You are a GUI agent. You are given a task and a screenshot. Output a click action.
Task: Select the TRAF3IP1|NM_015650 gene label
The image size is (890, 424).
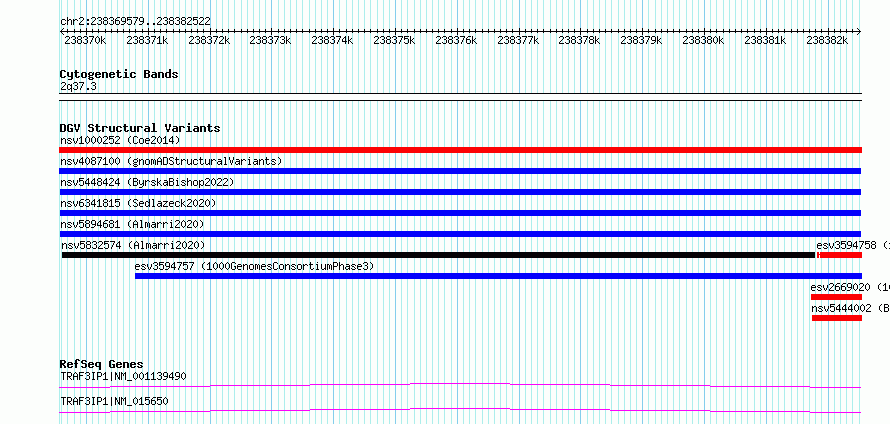coord(114,401)
